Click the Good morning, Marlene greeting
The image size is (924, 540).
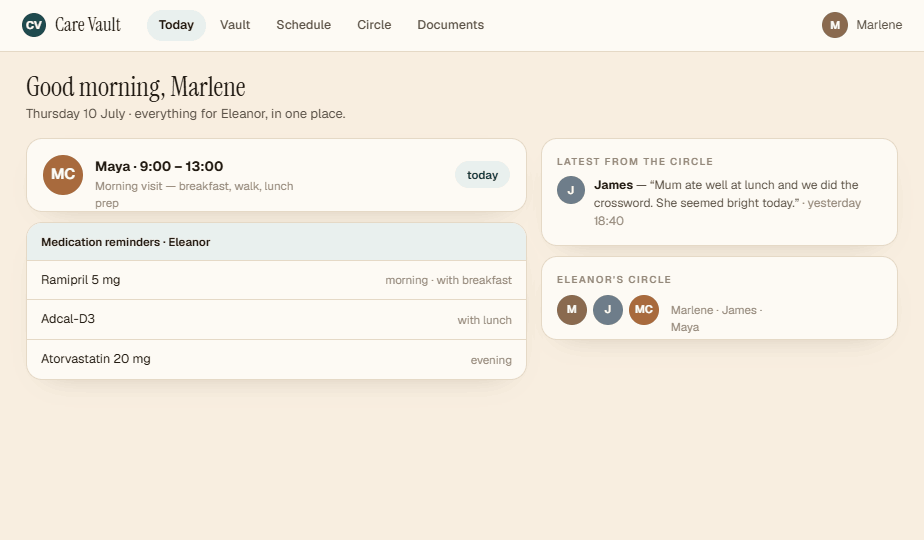tap(136, 87)
